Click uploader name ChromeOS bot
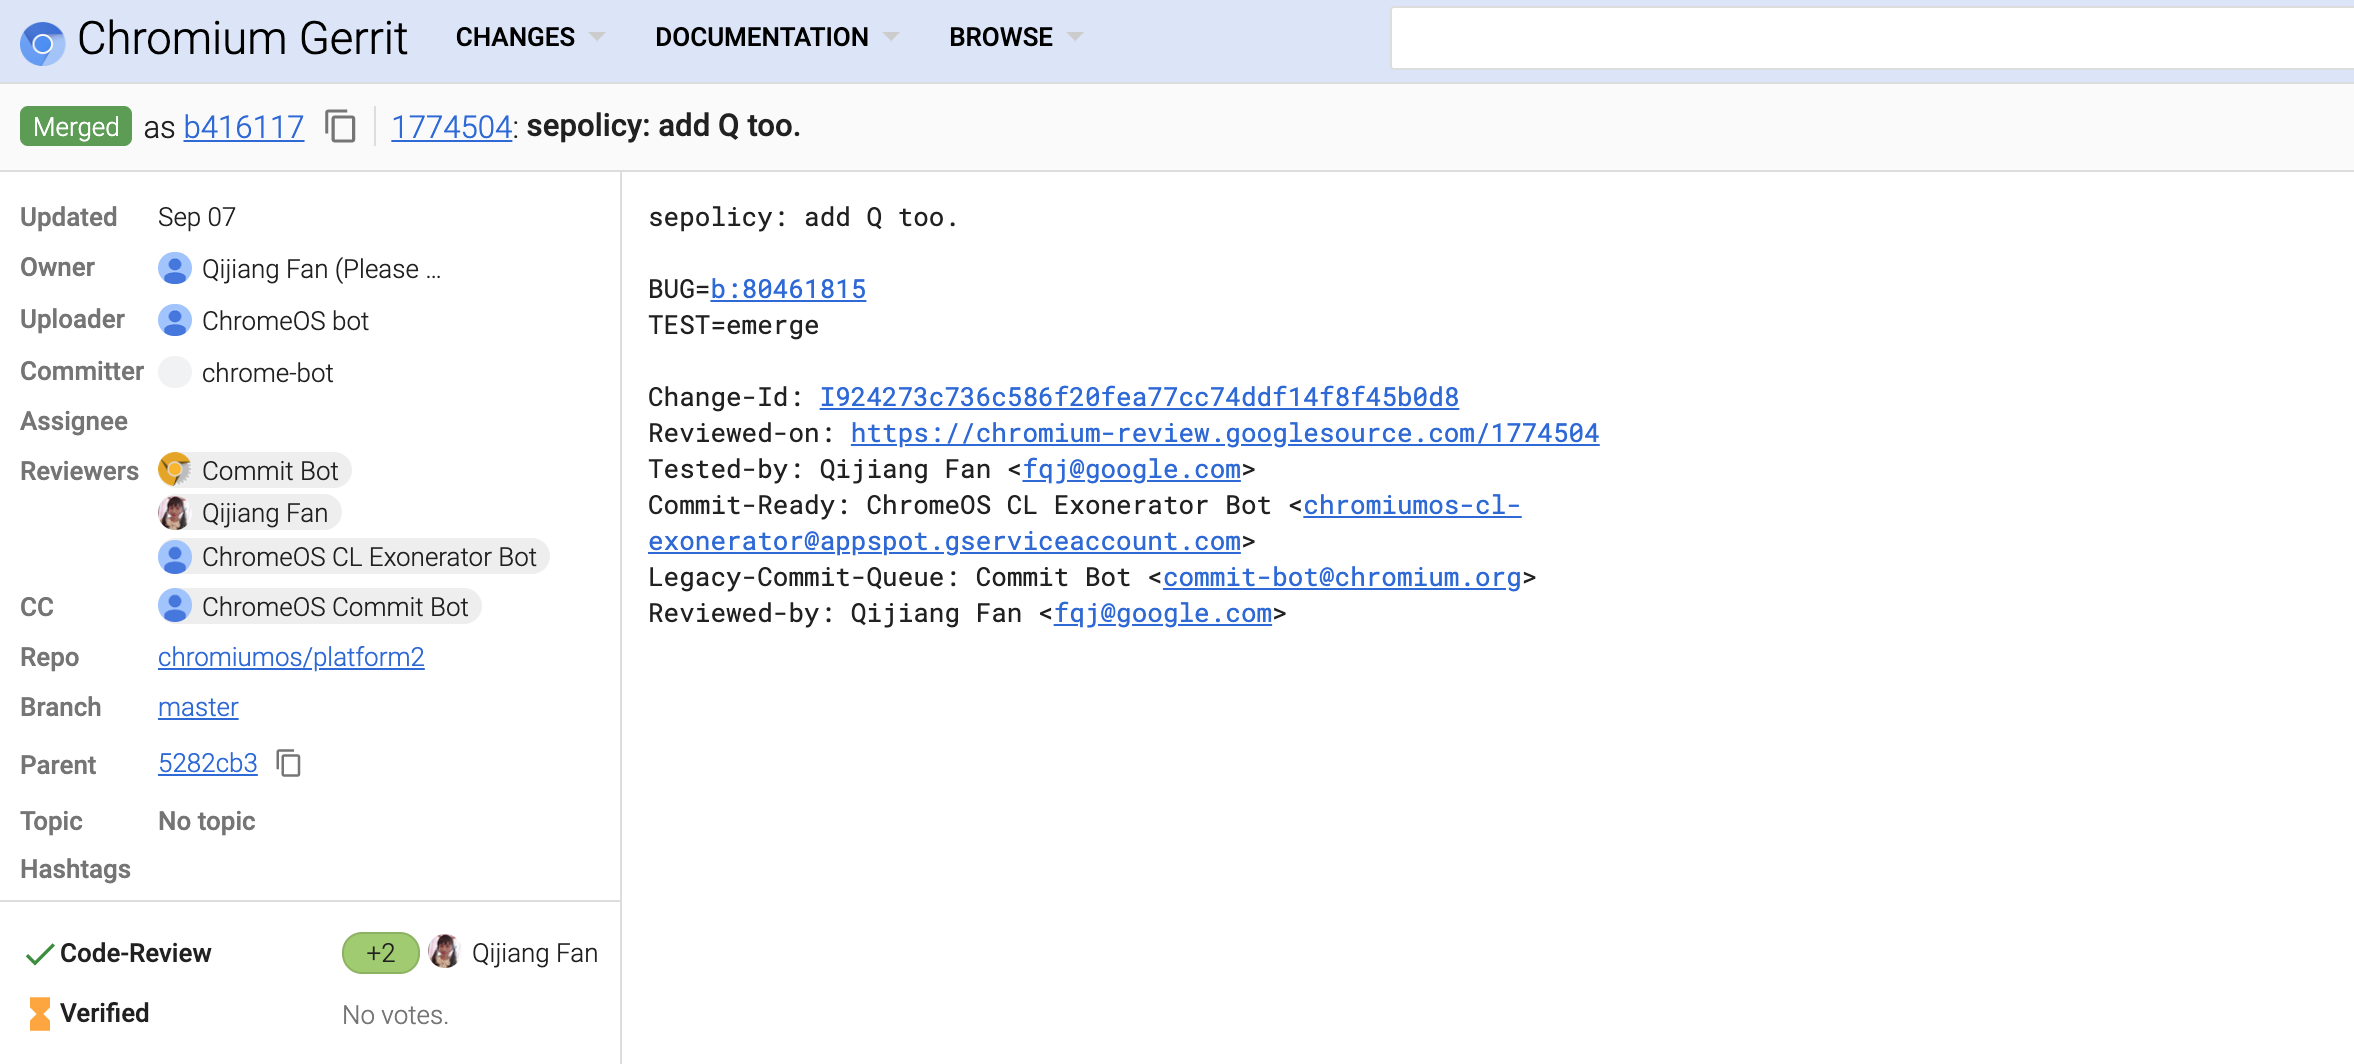Screen dimensions: 2354x1064 click(x=285, y=321)
